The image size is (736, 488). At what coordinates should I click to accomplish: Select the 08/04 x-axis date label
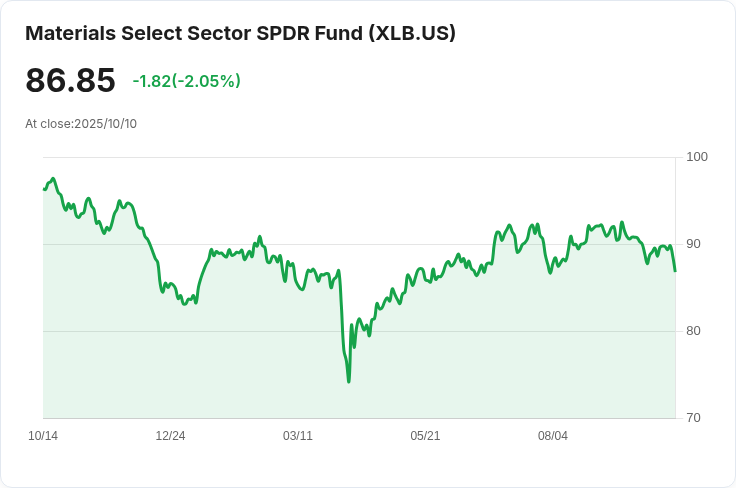tap(552, 436)
